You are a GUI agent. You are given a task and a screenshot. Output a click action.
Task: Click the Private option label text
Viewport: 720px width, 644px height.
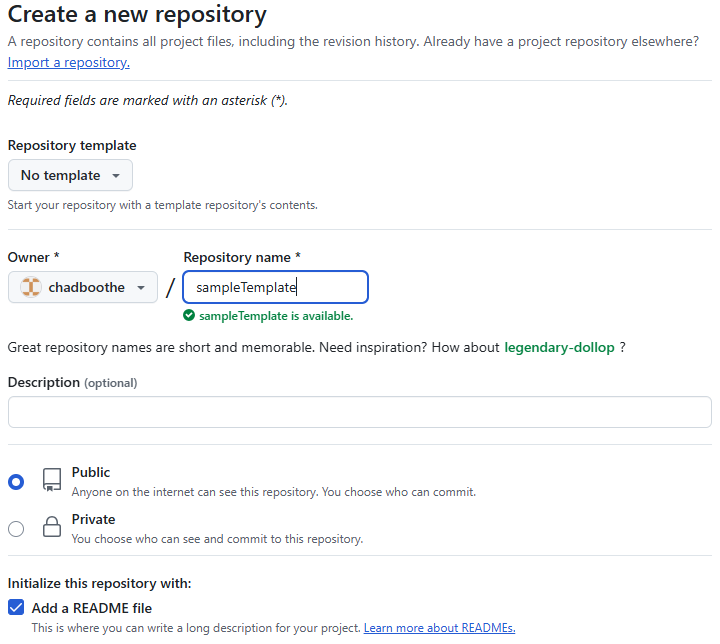(x=93, y=519)
